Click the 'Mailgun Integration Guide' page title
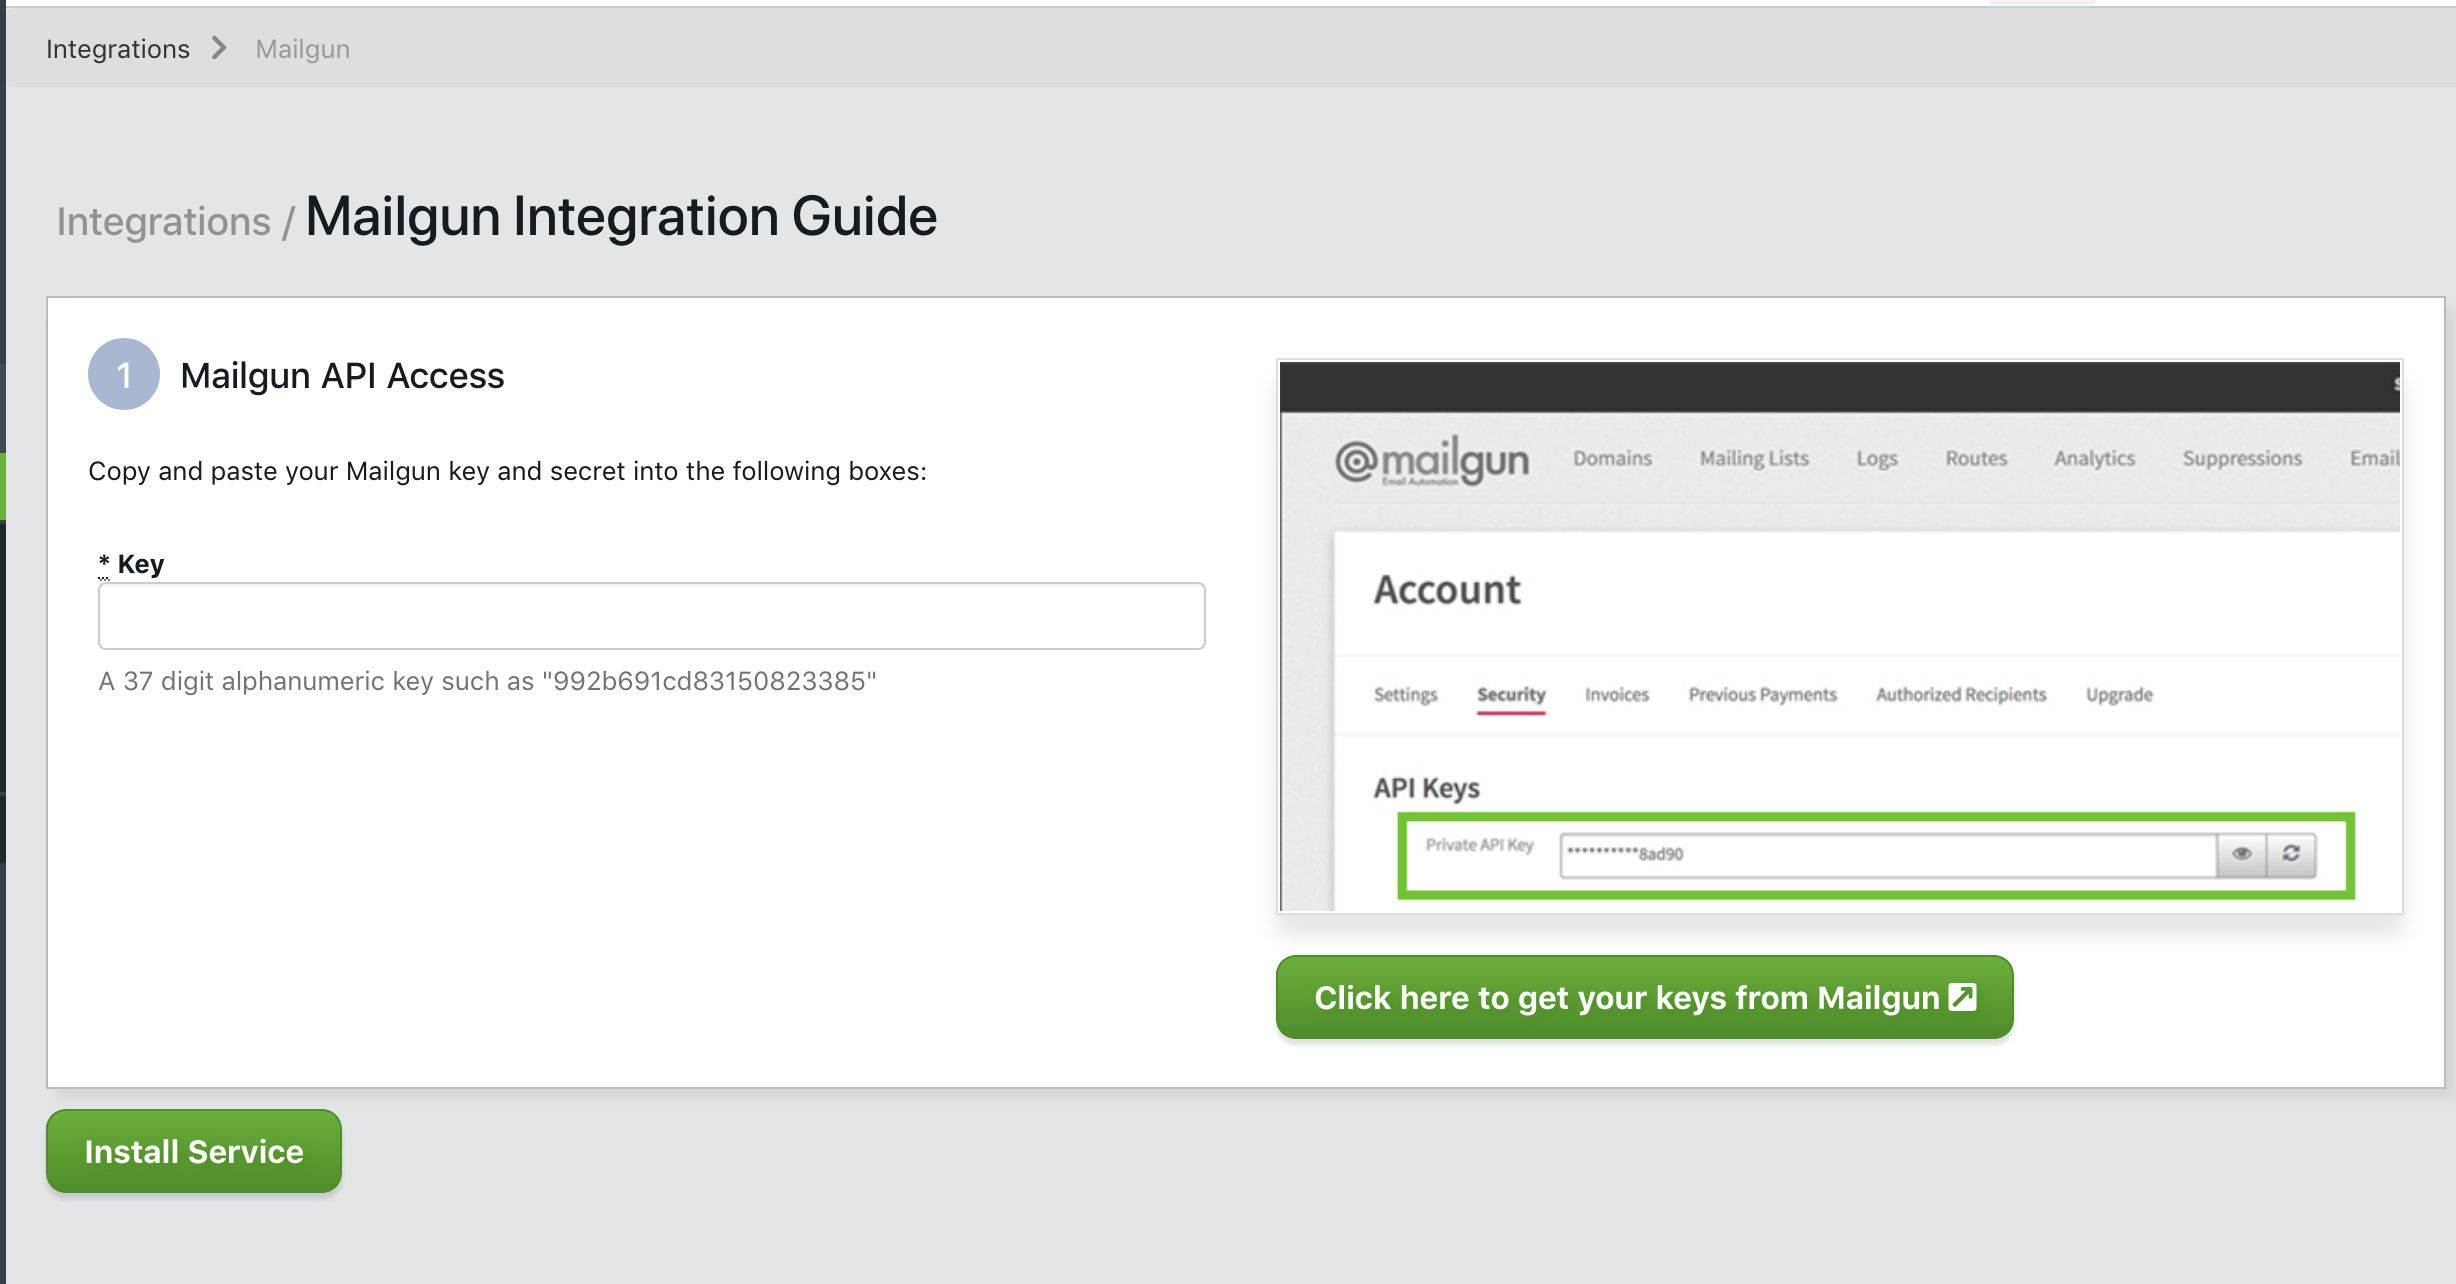This screenshot has height=1284, width=2456. [x=621, y=216]
